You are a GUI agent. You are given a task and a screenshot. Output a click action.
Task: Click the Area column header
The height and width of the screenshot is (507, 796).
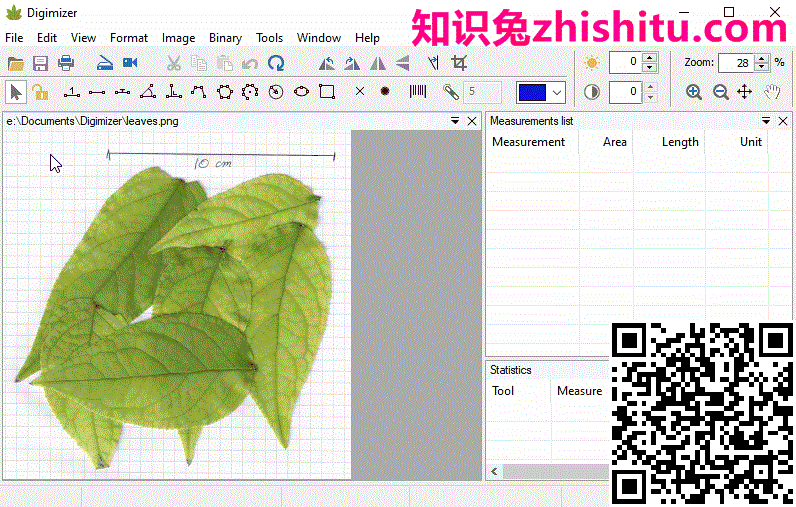point(614,142)
